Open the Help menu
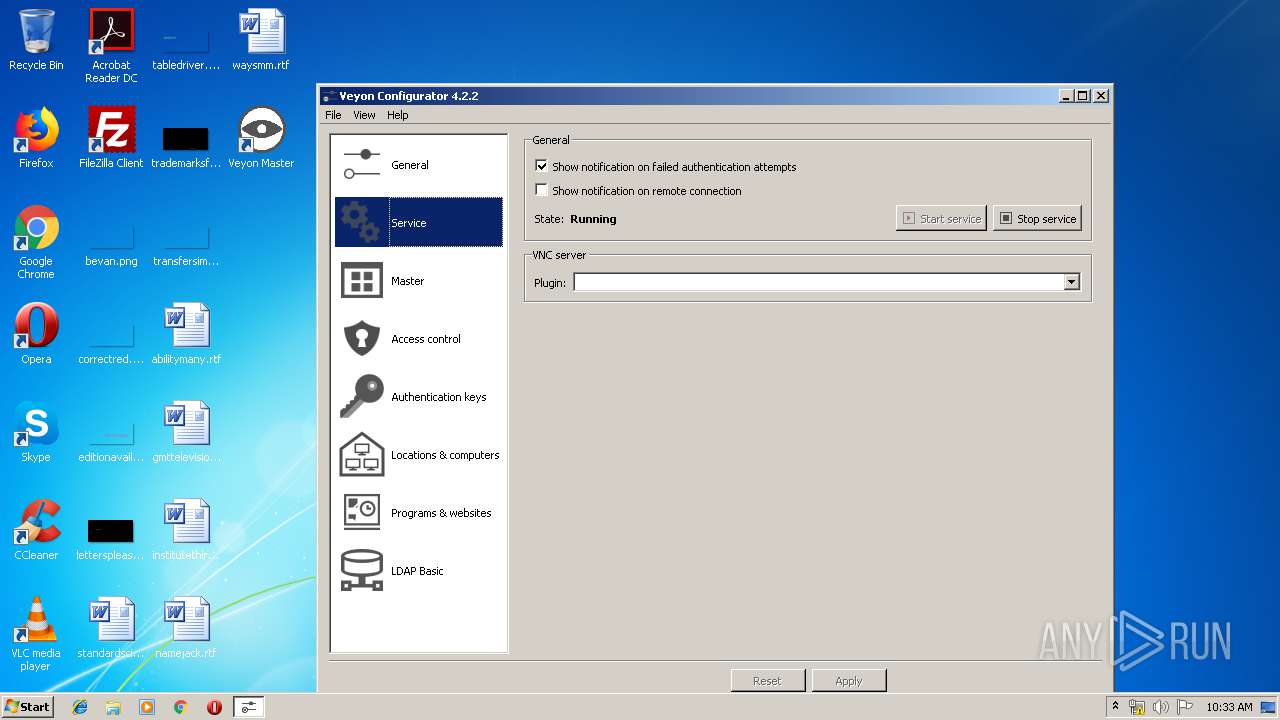The image size is (1280, 720). pos(398,115)
